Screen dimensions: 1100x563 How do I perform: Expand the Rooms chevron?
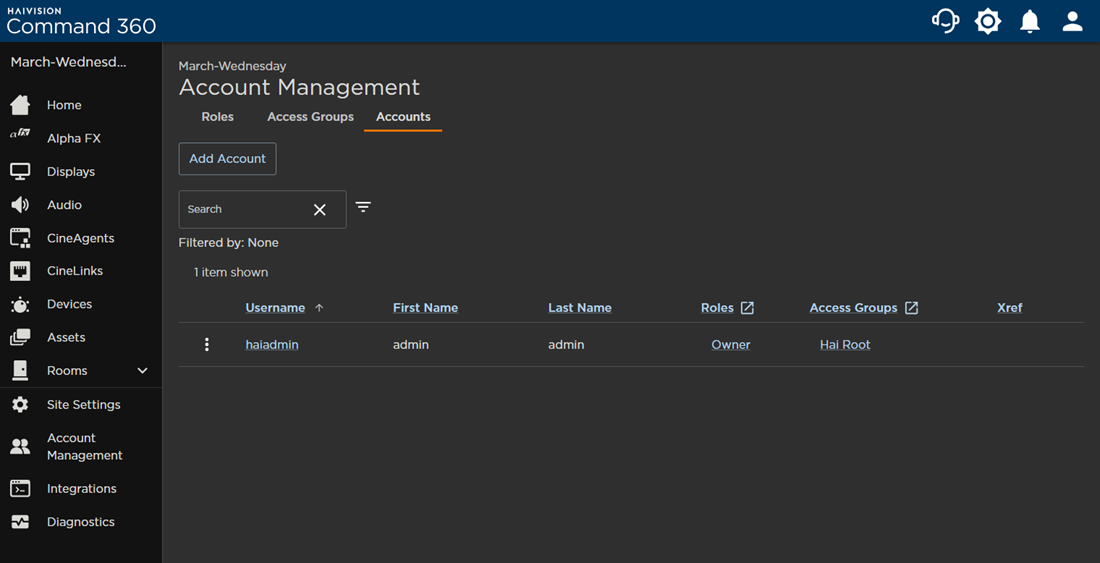142,370
